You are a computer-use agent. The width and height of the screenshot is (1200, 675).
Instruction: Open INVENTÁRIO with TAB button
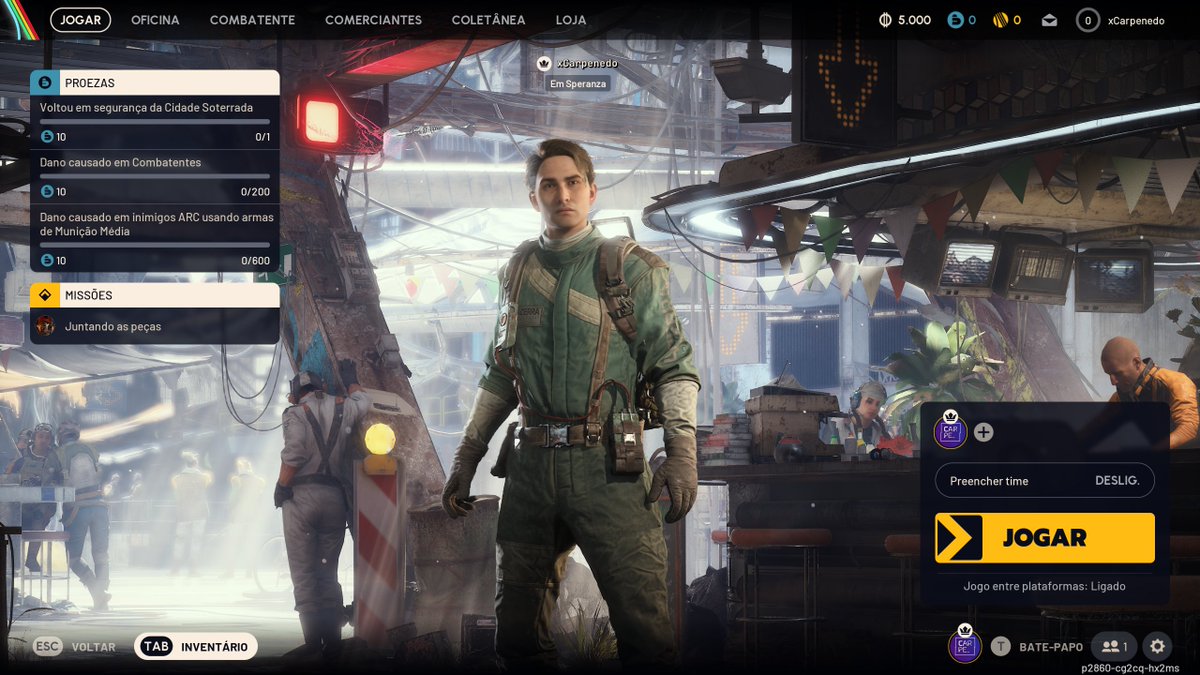[x=196, y=647]
